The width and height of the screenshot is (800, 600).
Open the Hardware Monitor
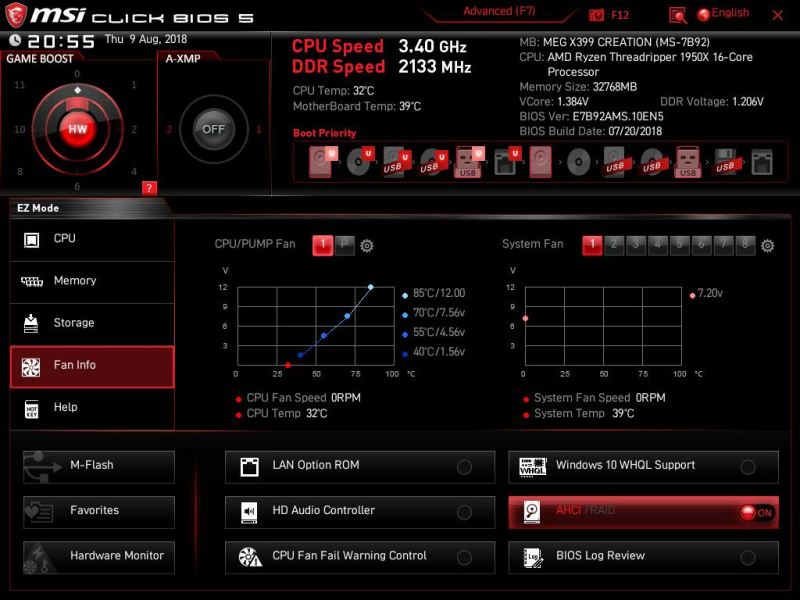[98, 557]
